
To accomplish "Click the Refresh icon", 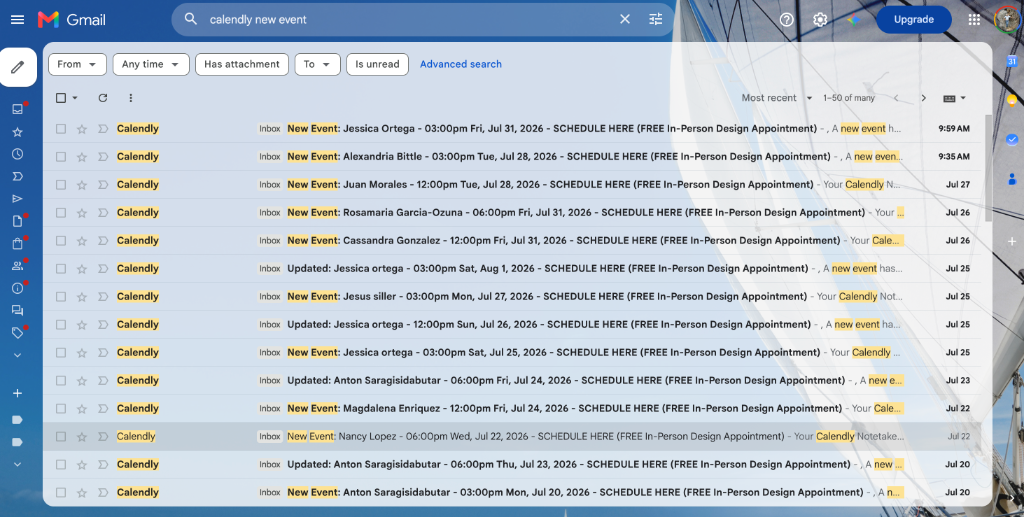I will [x=103, y=98].
